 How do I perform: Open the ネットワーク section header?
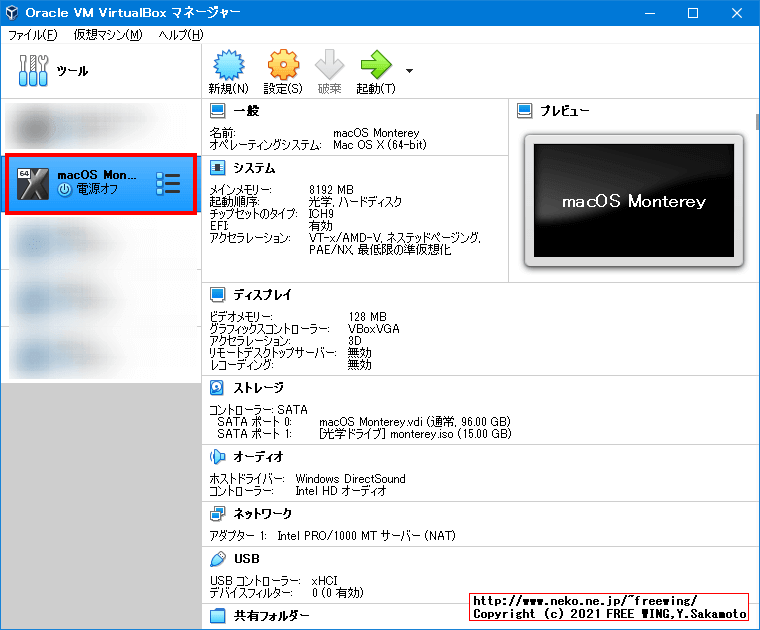263,513
